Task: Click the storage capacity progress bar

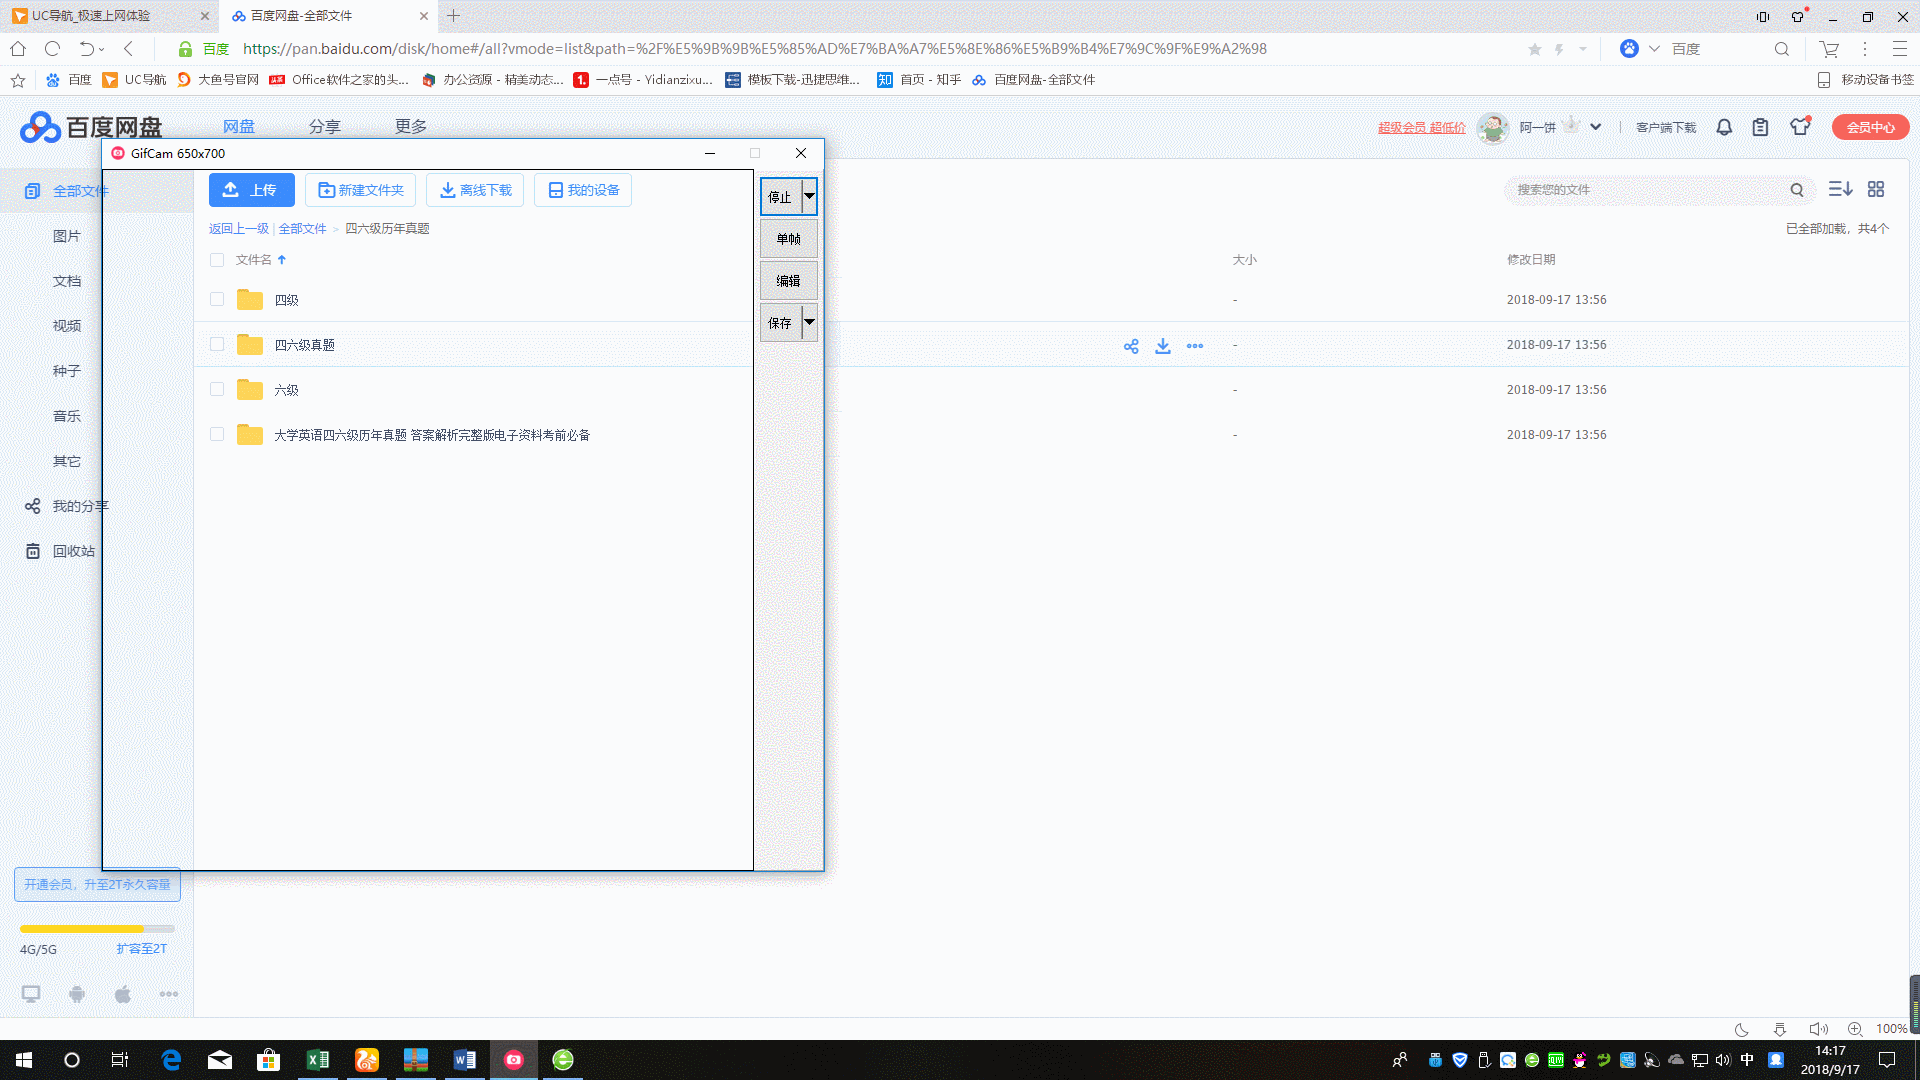Action: coord(97,929)
